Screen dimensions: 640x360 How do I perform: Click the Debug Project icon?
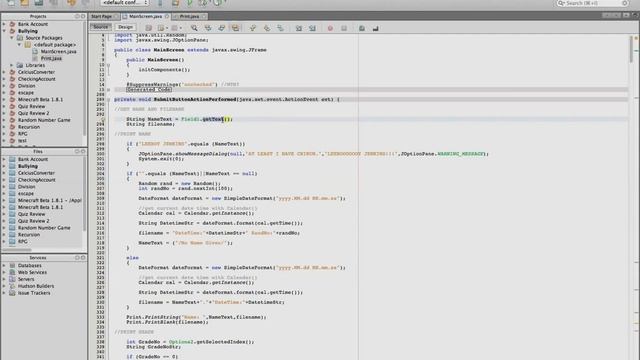coord(203,2)
